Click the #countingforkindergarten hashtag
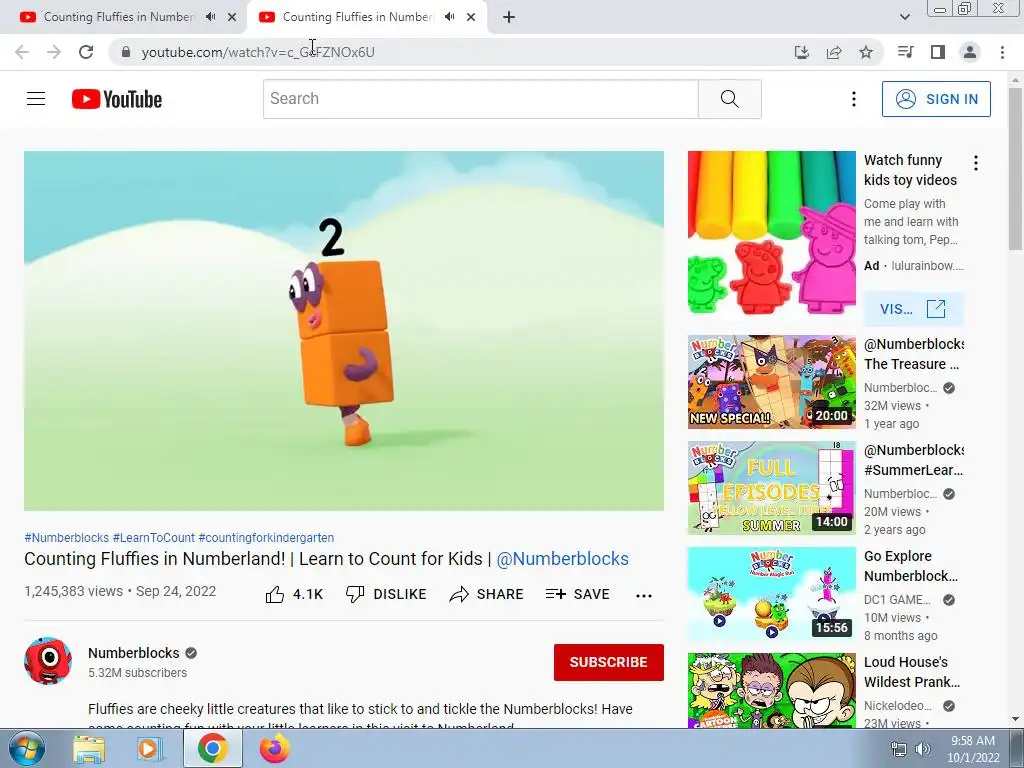This screenshot has width=1024, height=768. [x=266, y=537]
